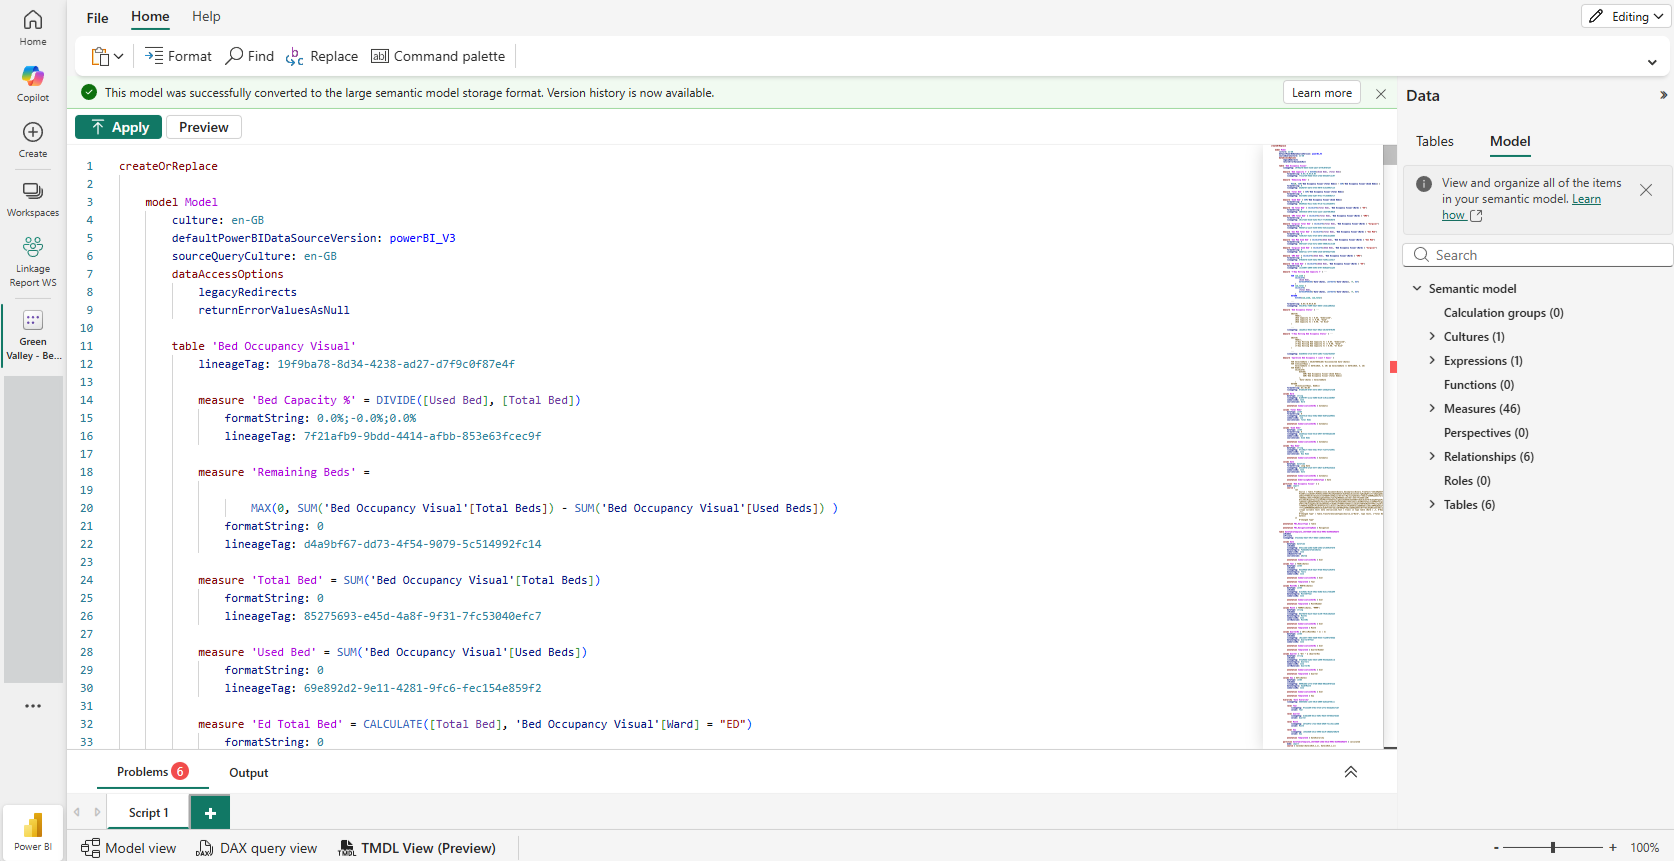Open the more options ellipsis in sidebar

pos(33,706)
